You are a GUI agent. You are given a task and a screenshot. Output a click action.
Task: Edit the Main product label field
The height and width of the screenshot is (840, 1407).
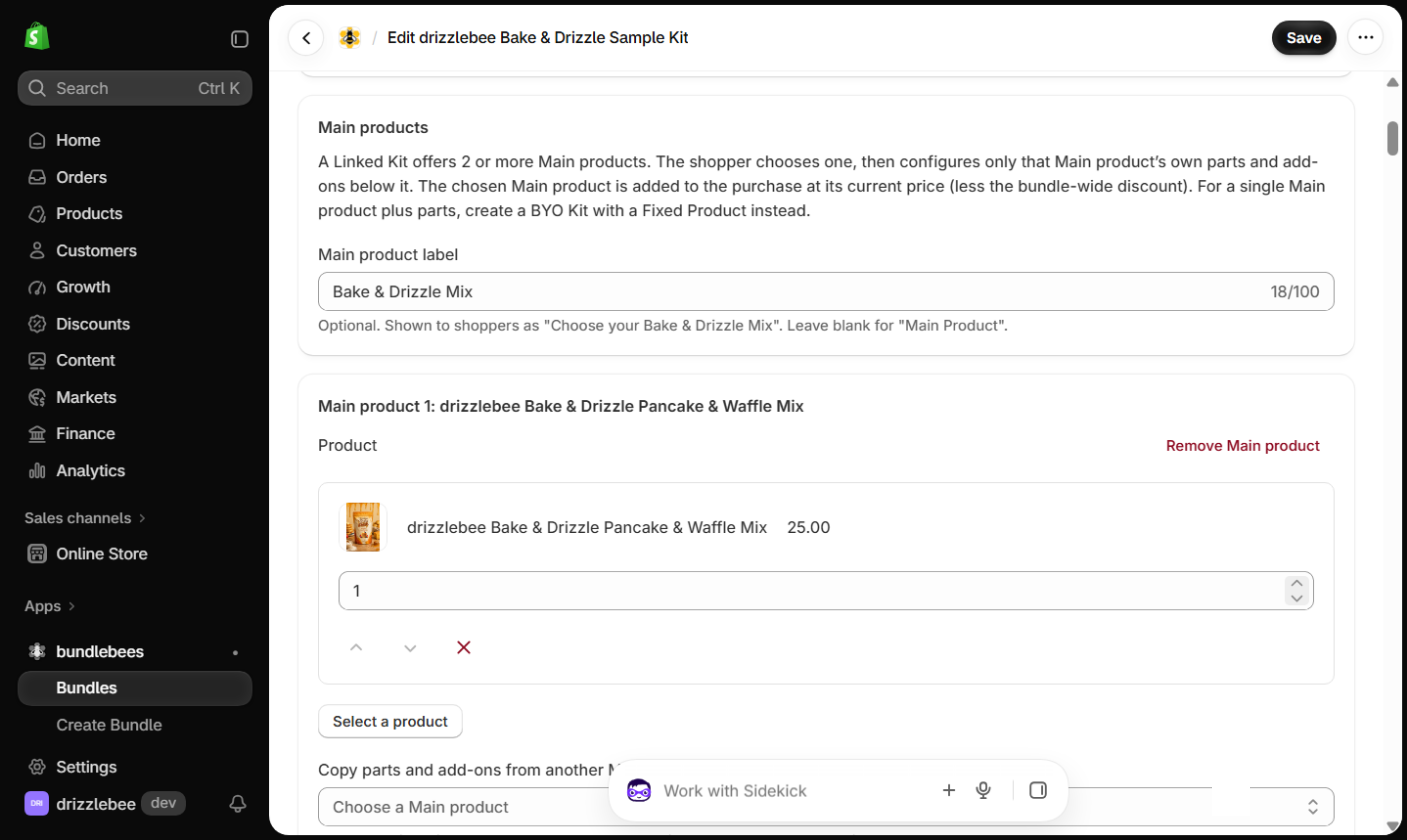(826, 292)
